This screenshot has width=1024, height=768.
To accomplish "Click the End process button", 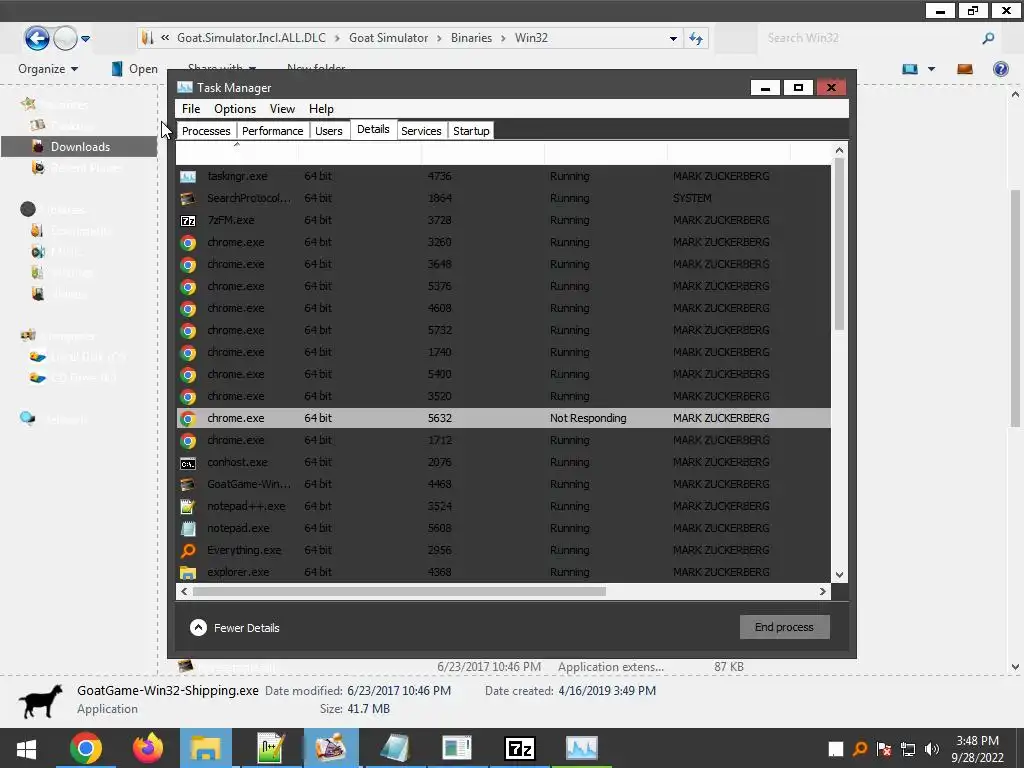I will tap(784, 627).
